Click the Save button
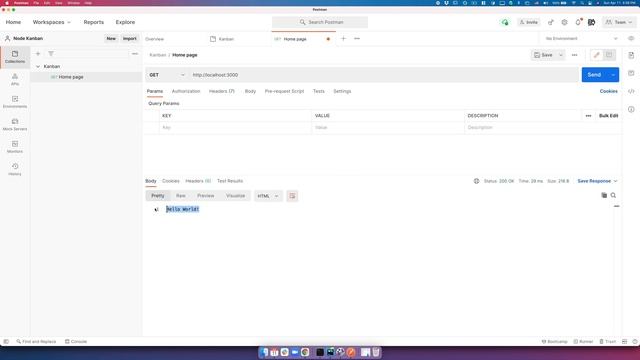The width and height of the screenshot is (640, 360). [543, 55]
